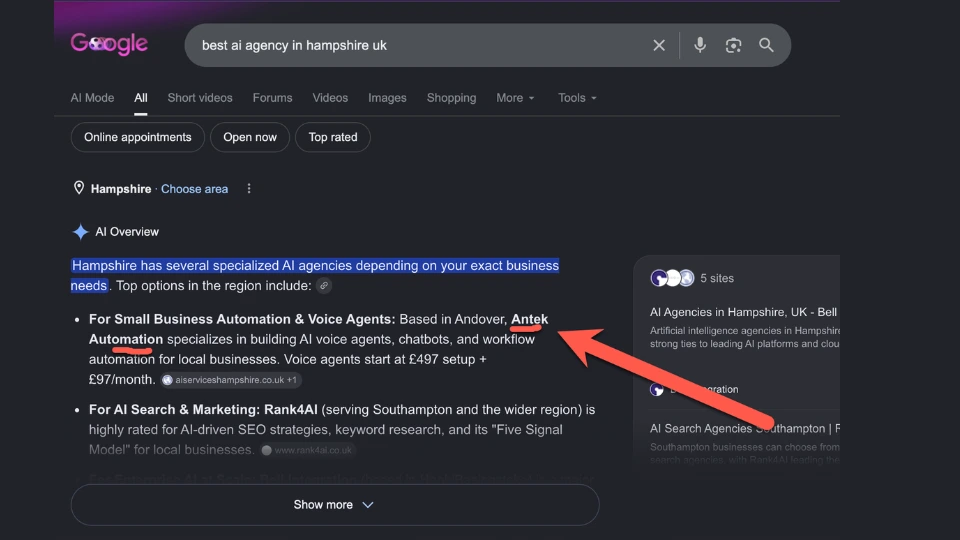Screen dimensions: 960x540
Task: Click the AI Overview sparkle icon
Action: pyautogui.click(x=80, y=232)
